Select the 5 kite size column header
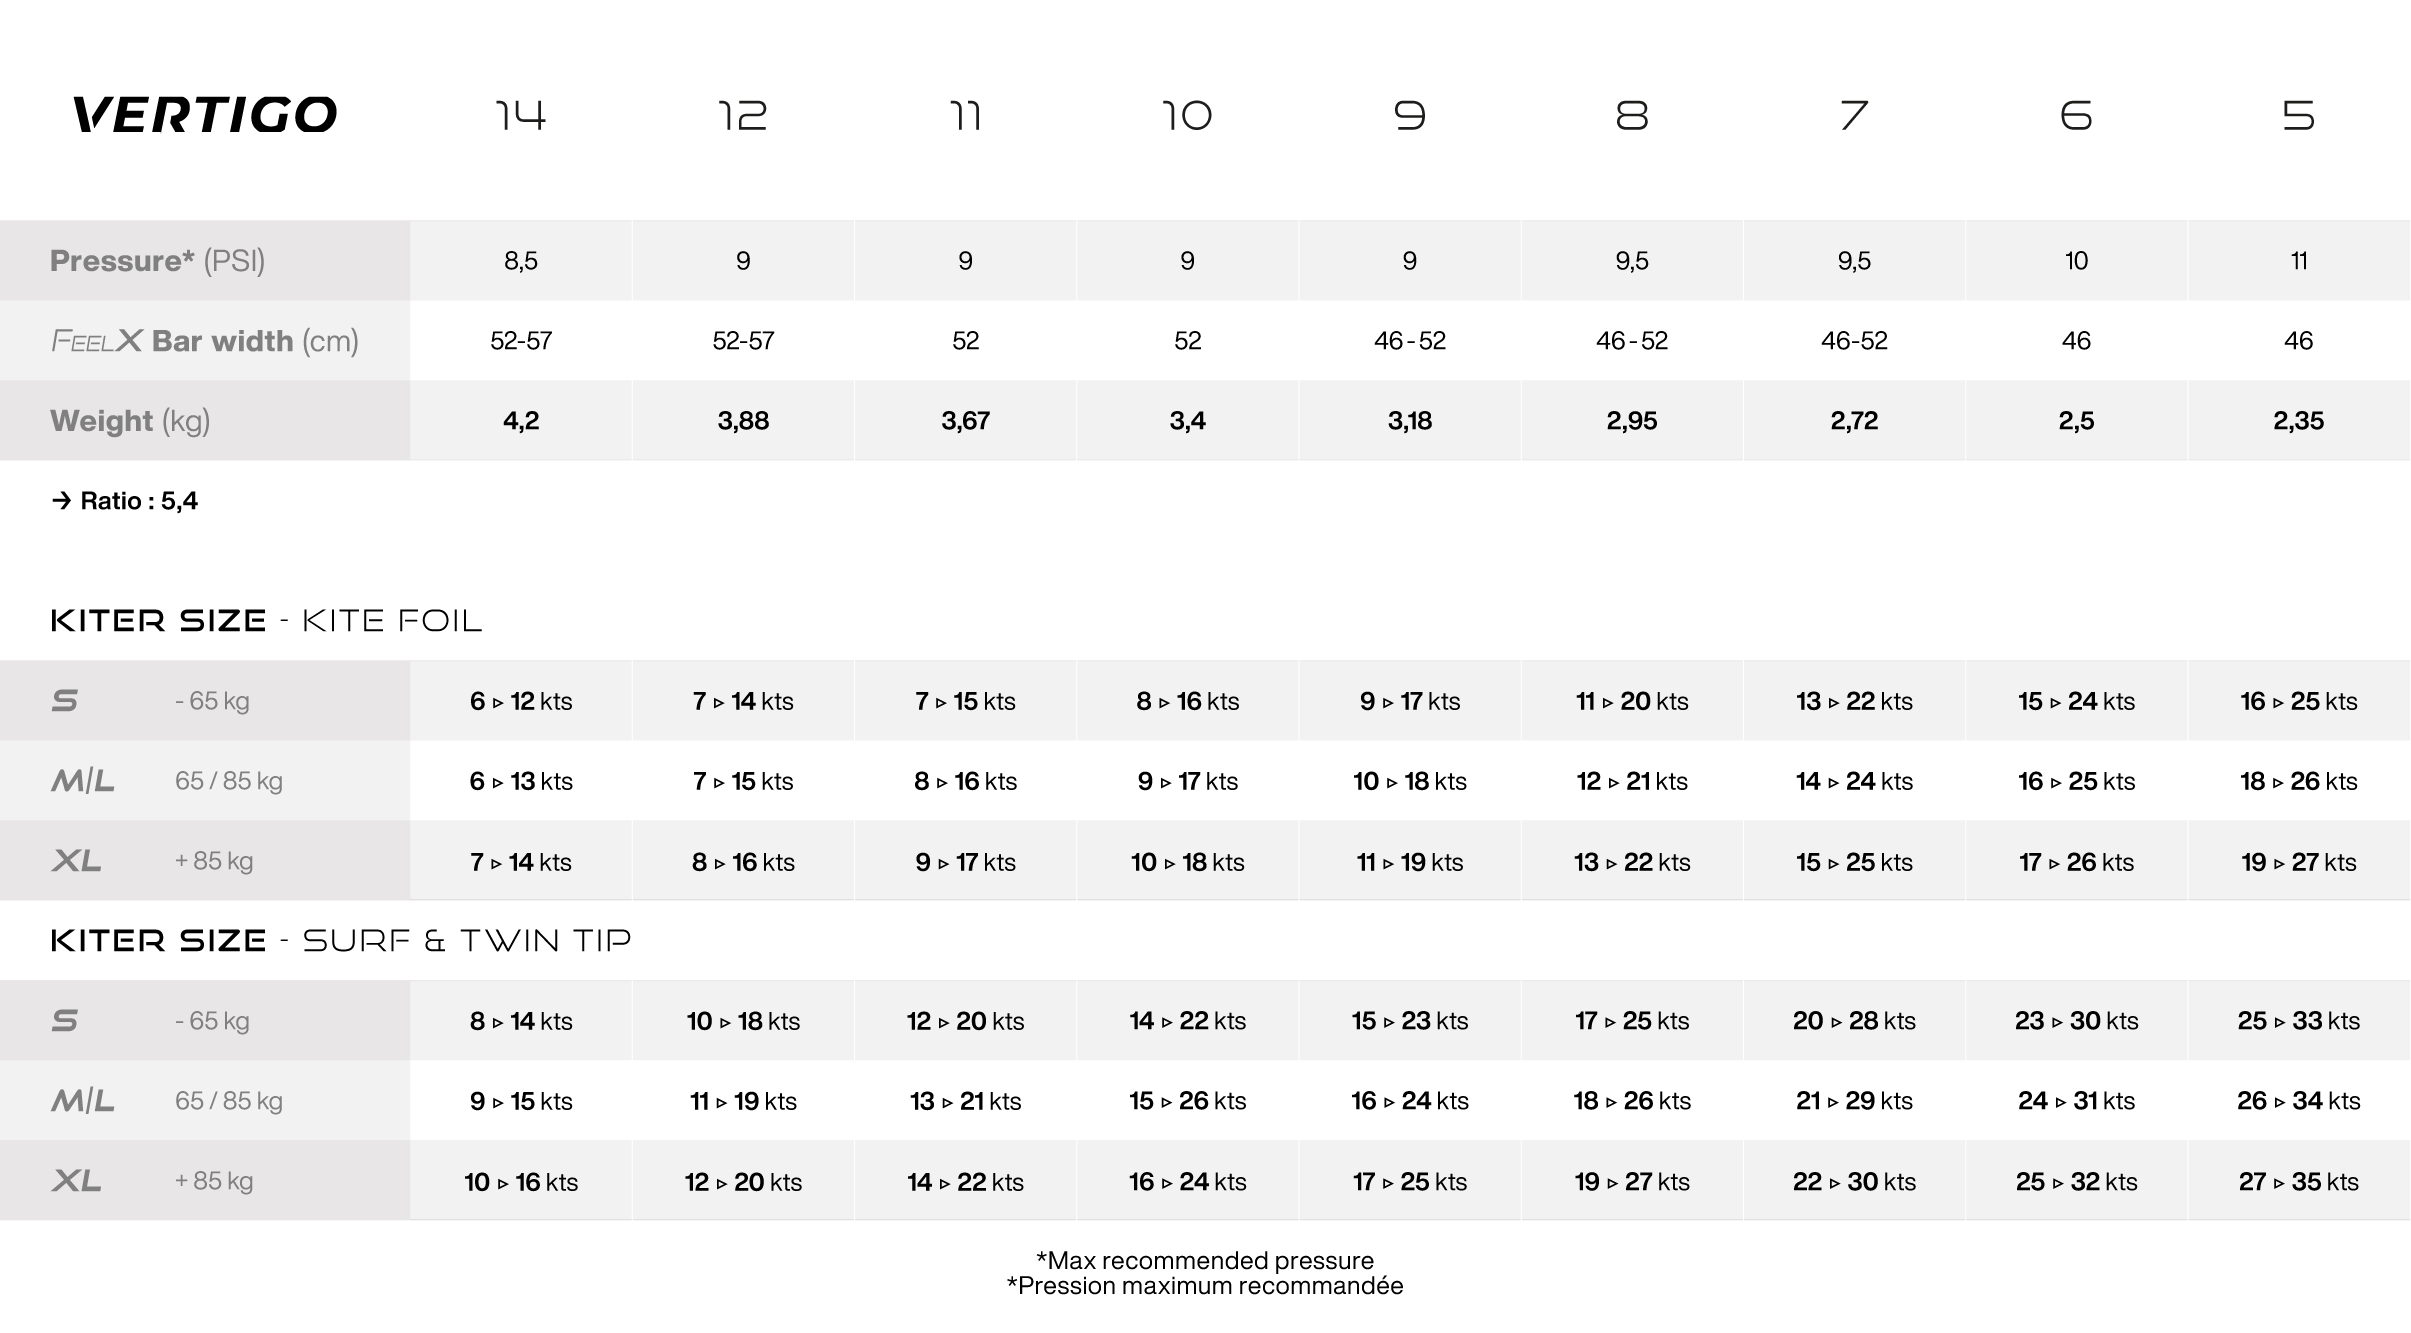Screen dimensions: 2411x1333 pos(2298,116)
